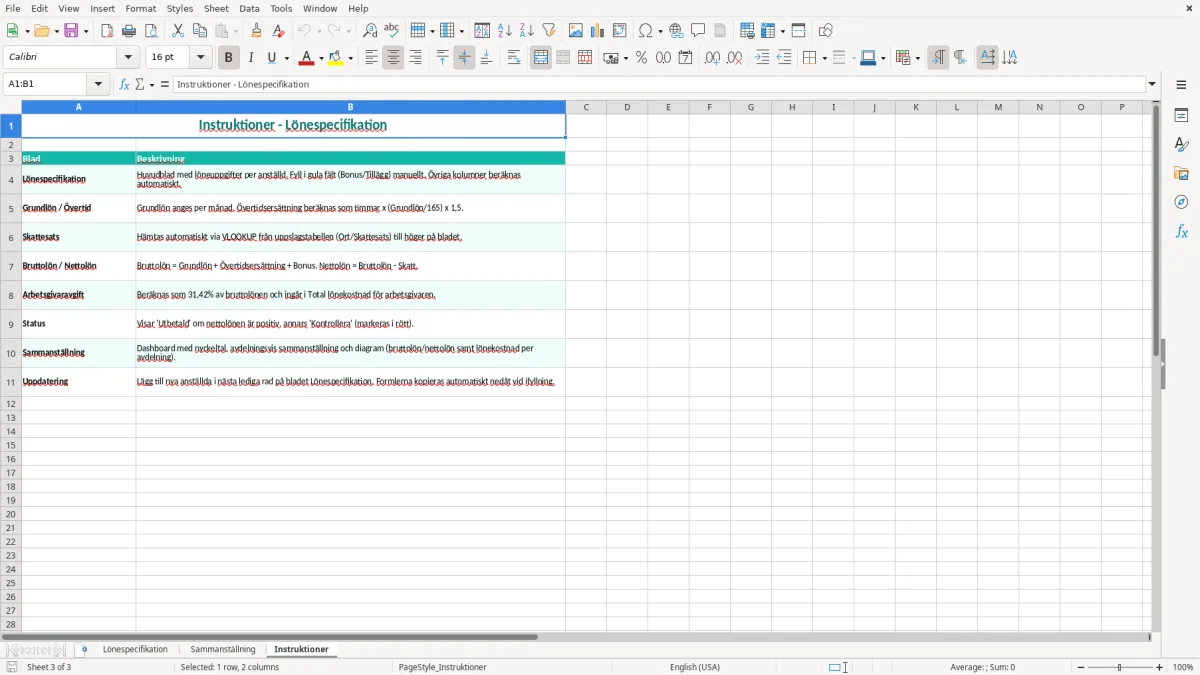This screenshot has height=675, width=1200.
Task: Open the Open-file dropdown arrow
Action: click(x=56, y=31)
